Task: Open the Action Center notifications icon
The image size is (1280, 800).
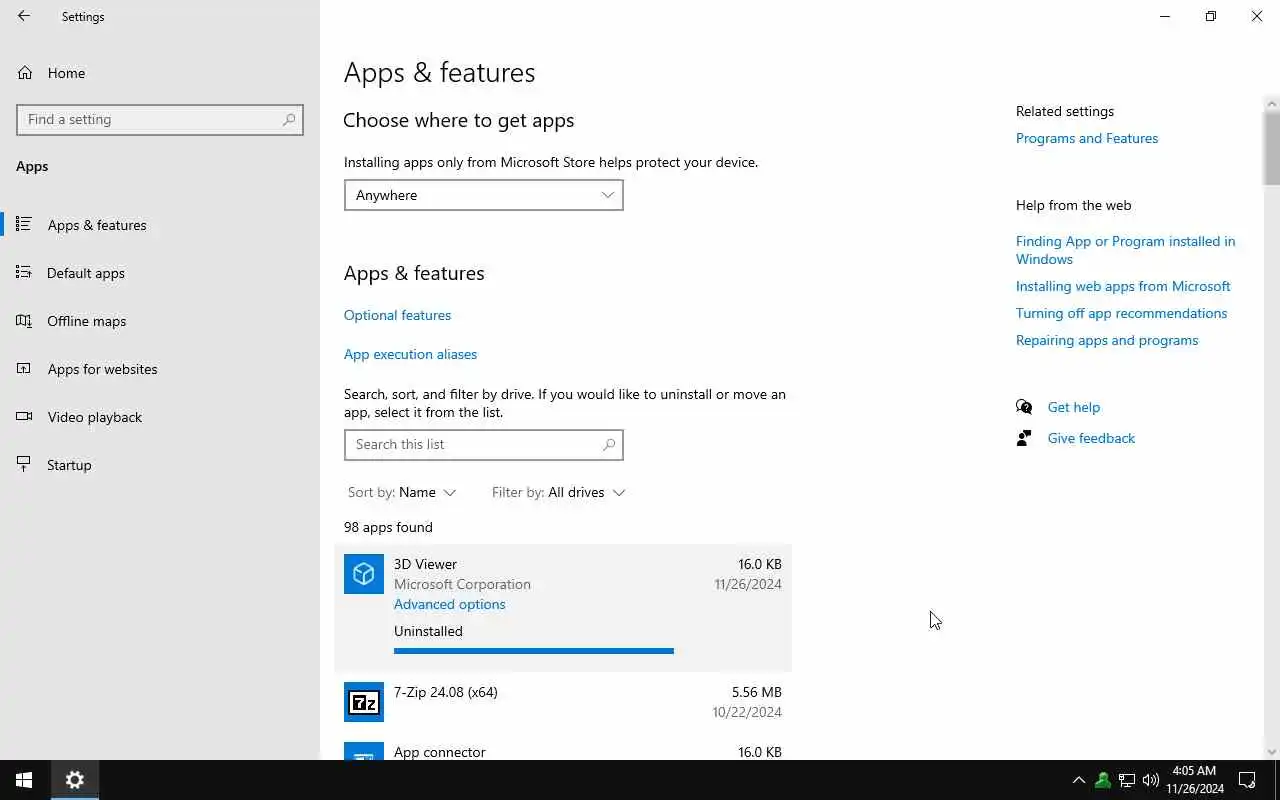Action: point(1247,780)
